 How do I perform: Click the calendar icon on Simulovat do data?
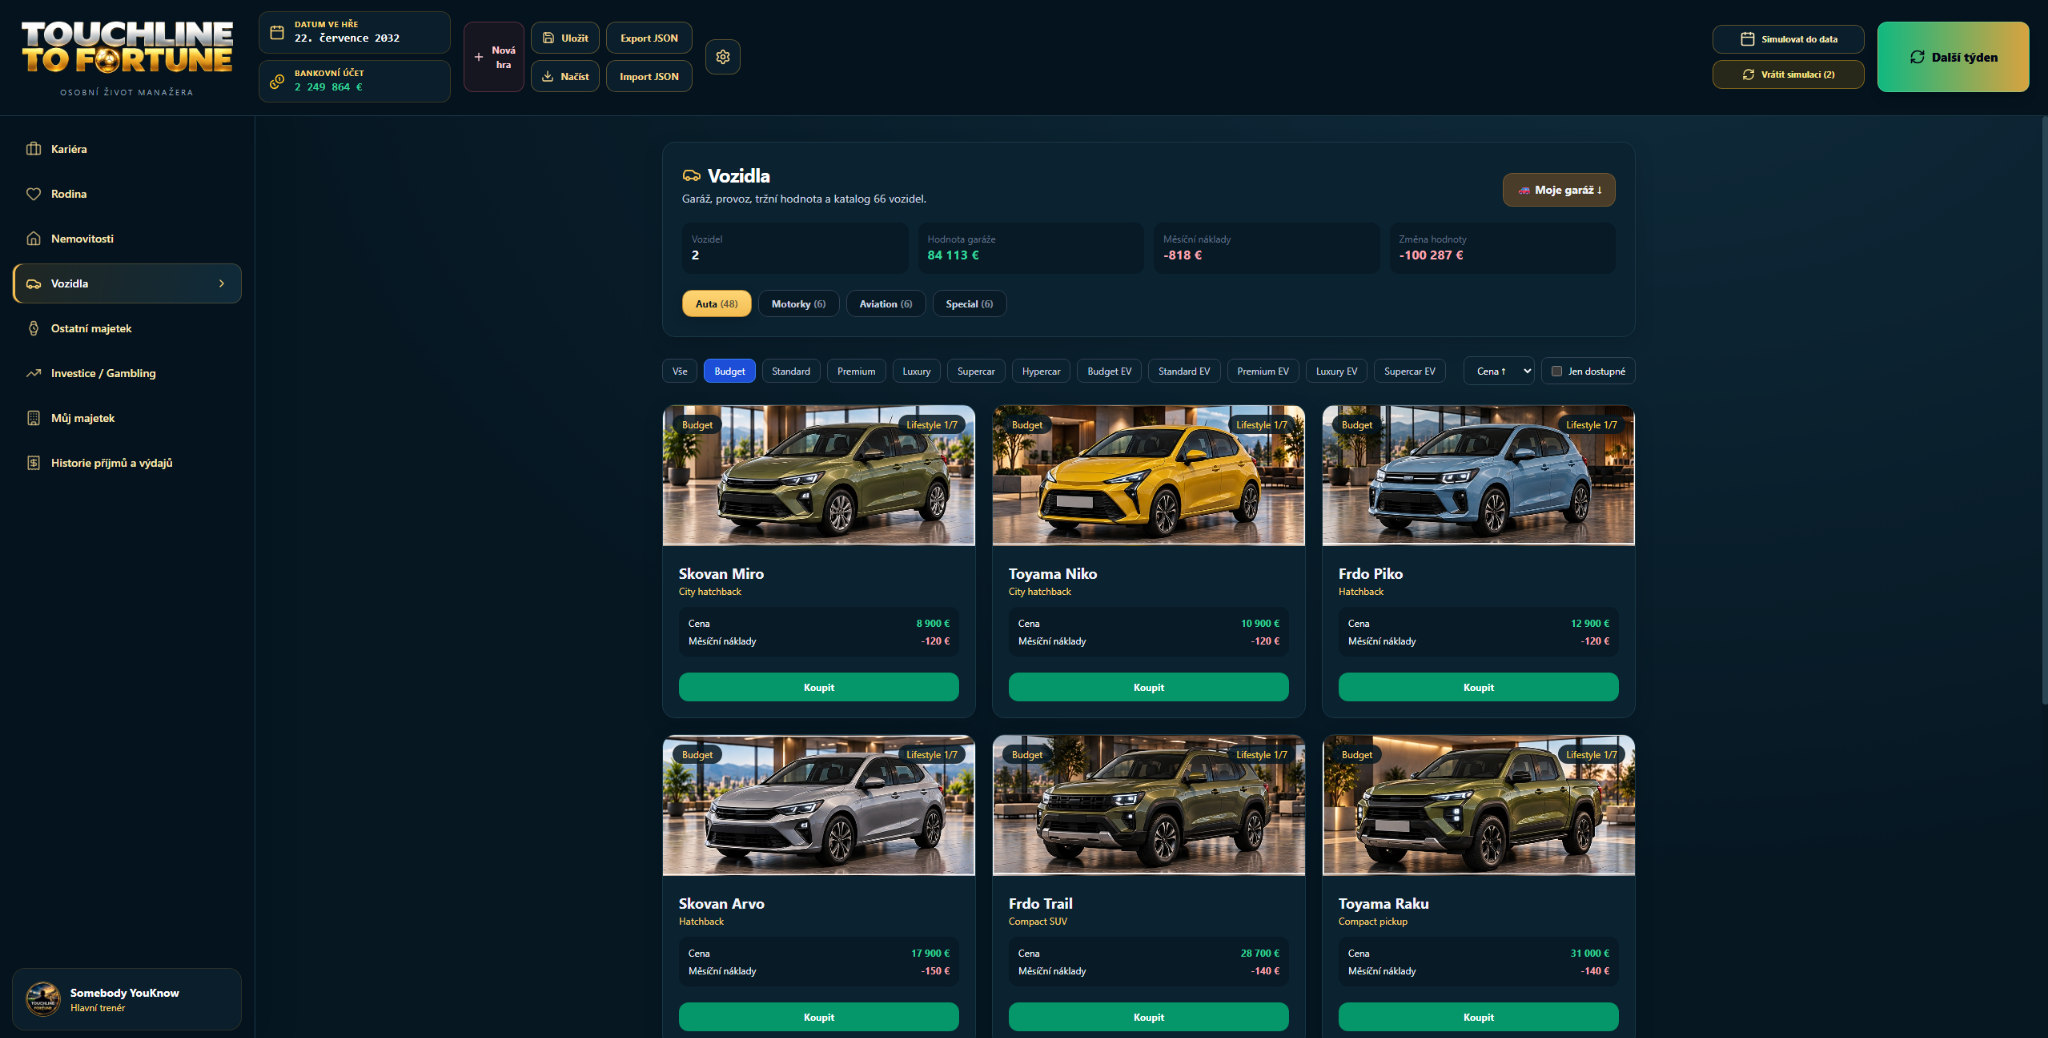click(1747, 39)
